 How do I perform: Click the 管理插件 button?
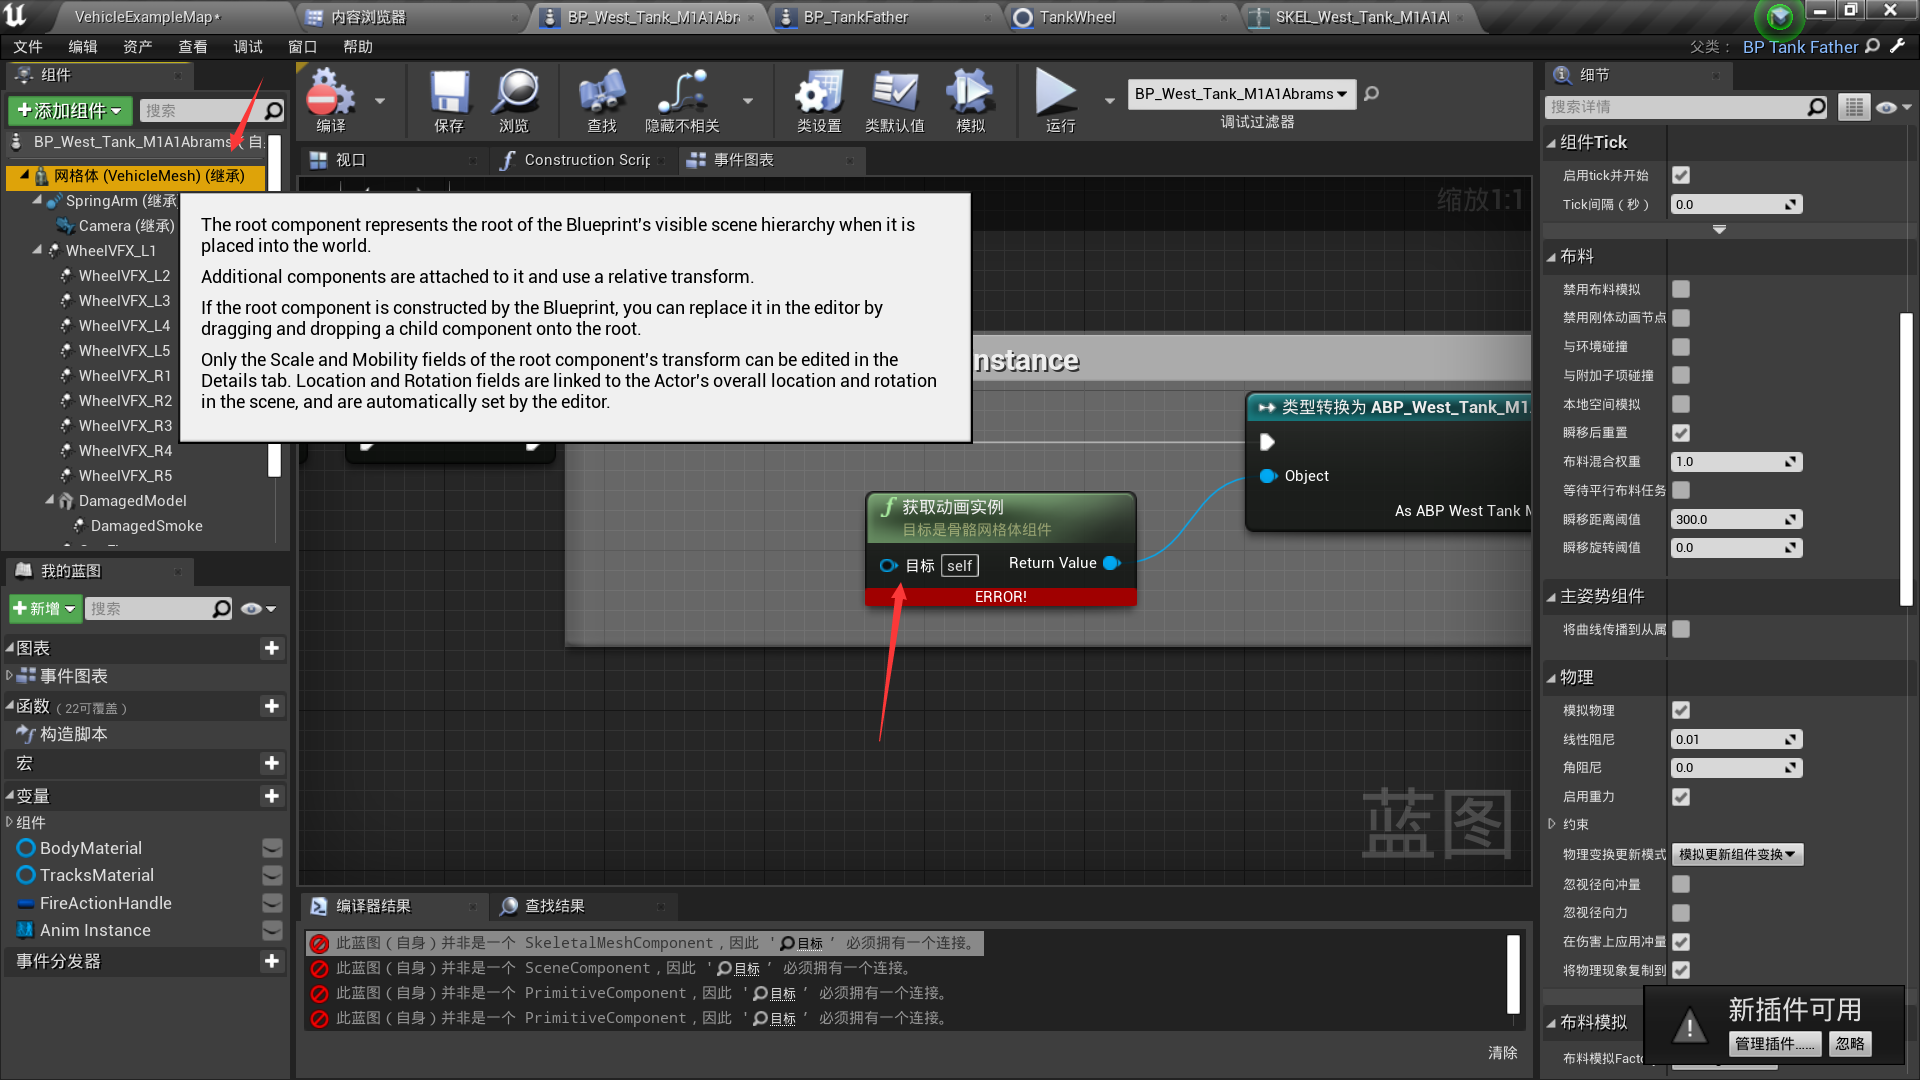(x=1774, y=1044)
